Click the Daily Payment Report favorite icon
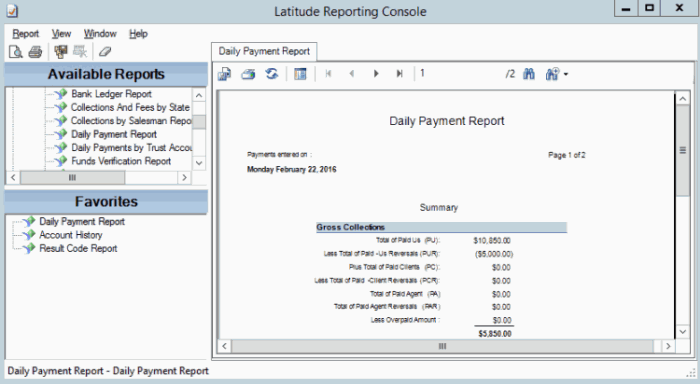This screenshot has height=384, width=700. (29, 221)
